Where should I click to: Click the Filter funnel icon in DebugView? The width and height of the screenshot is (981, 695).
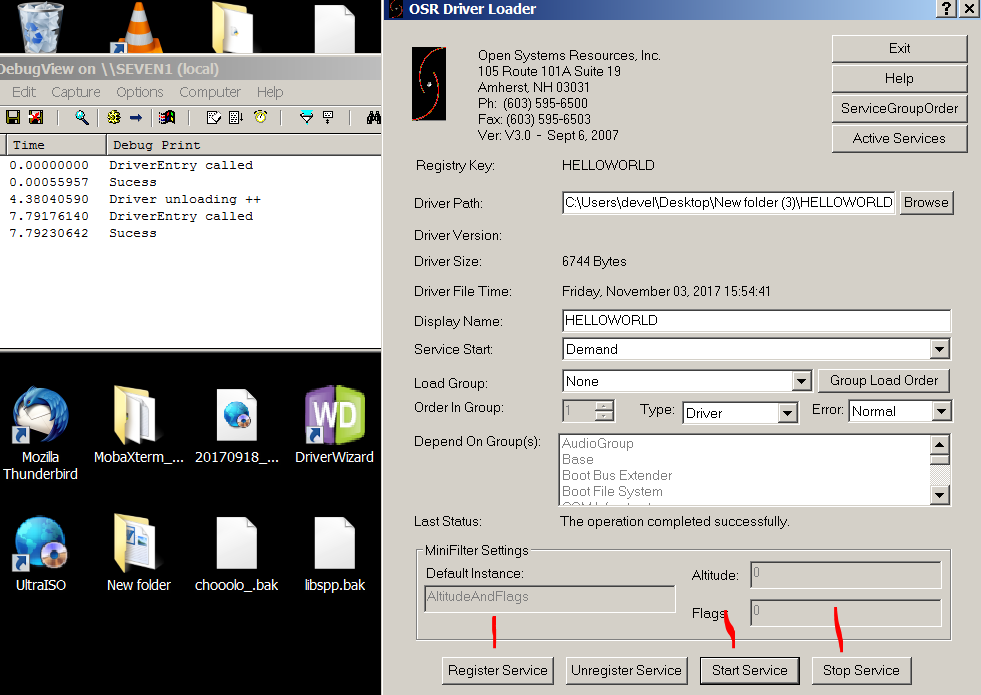(307, 118)
